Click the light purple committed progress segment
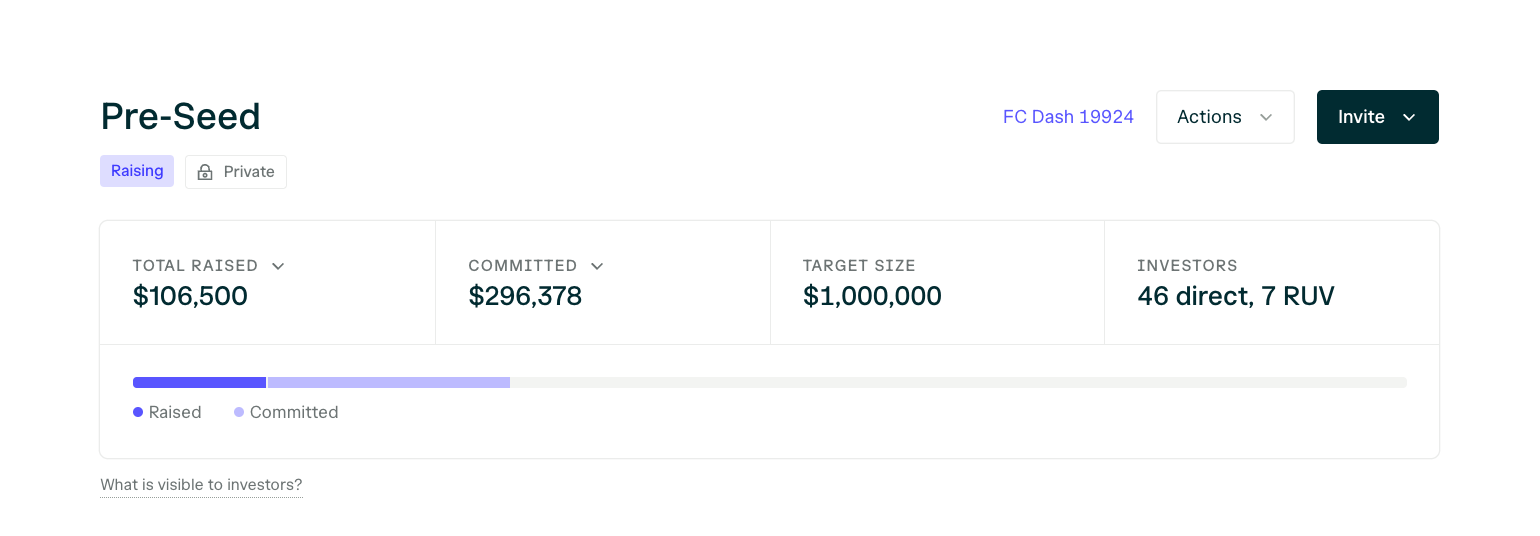Image resolution: width=1540 pixels, height=536 pixels. 389,382
